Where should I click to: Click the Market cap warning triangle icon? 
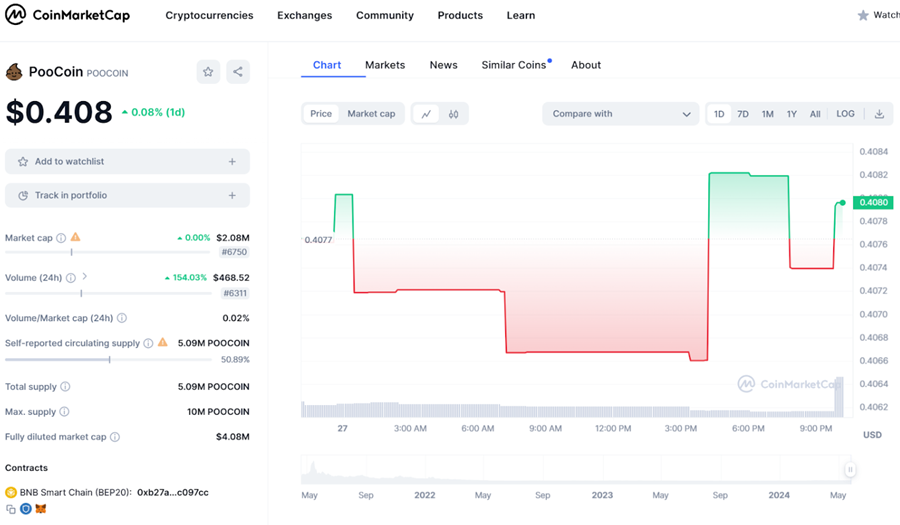75,238
